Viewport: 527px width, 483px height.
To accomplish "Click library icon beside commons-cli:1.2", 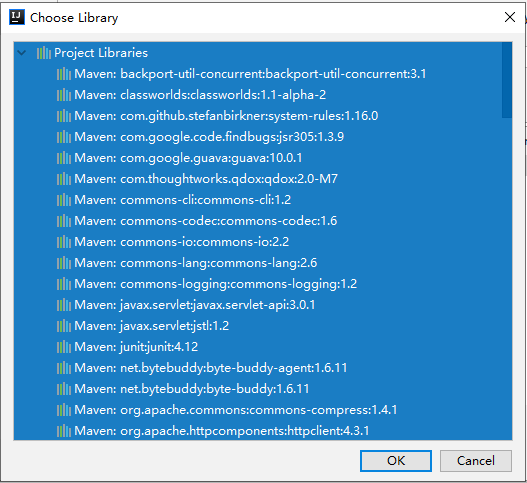I will point(64,200).
